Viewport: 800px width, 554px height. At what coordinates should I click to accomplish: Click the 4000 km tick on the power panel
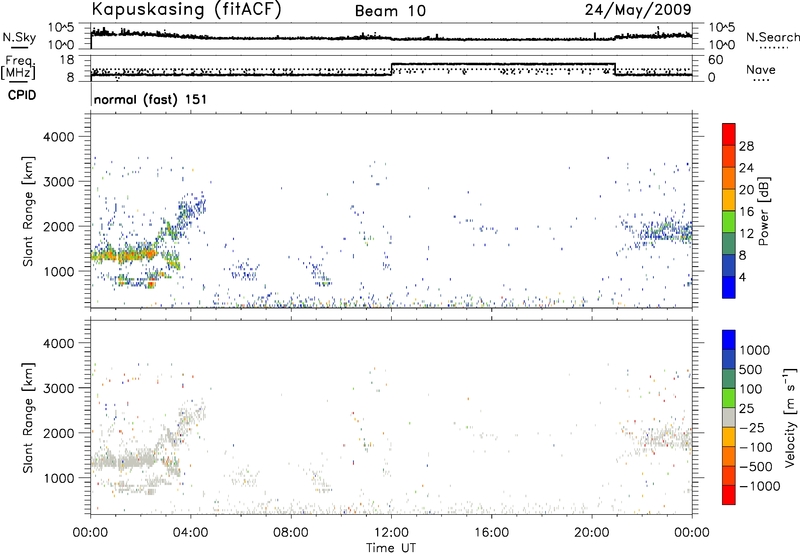59,137
